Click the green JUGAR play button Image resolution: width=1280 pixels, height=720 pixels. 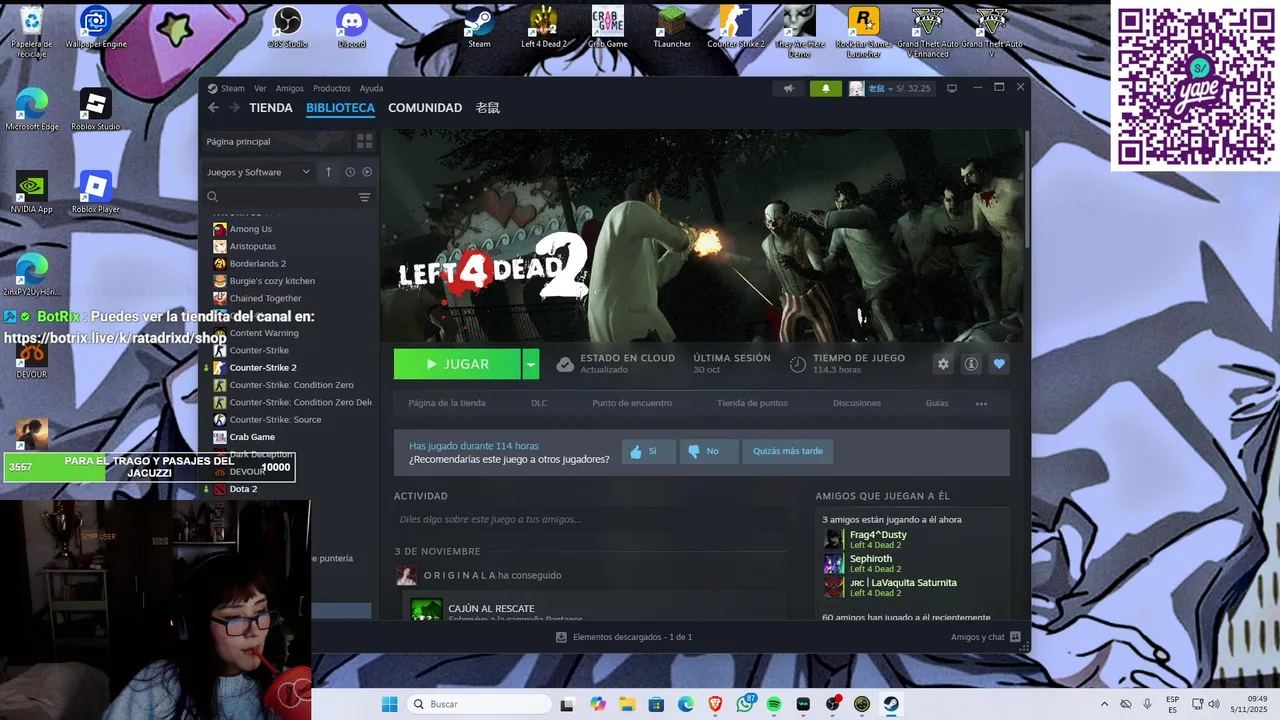pyautogui.click(x=457, y=364)
